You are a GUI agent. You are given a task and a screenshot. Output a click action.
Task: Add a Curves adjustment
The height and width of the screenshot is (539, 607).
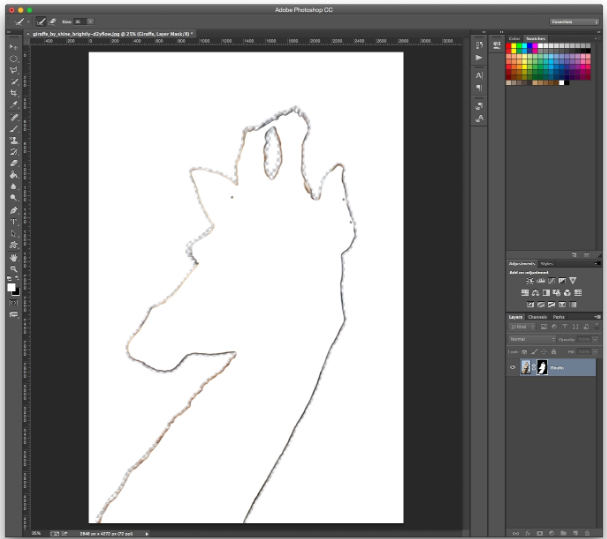[x=551, y=281]
